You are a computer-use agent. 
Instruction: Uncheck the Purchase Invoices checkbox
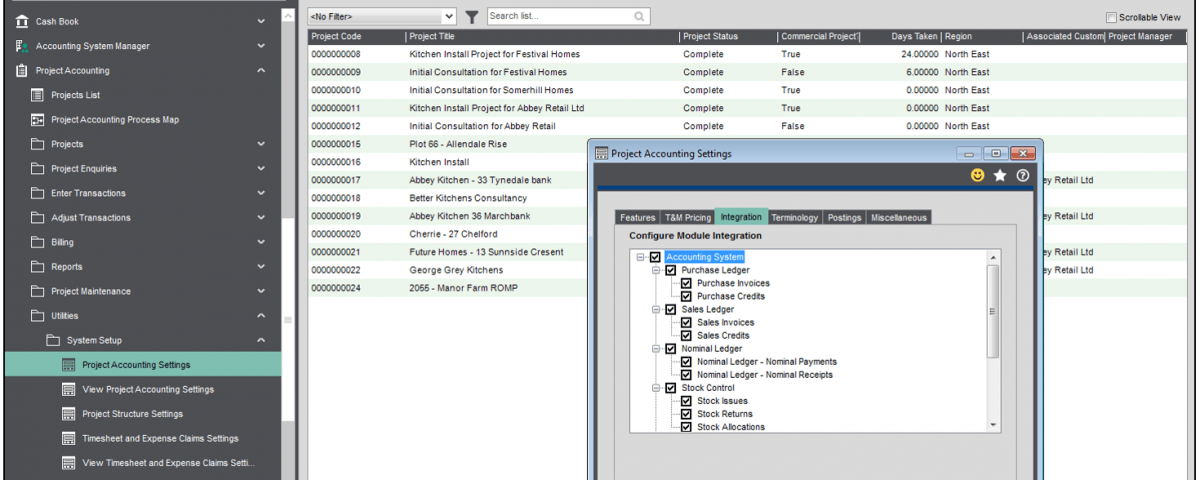pos(687,283)
